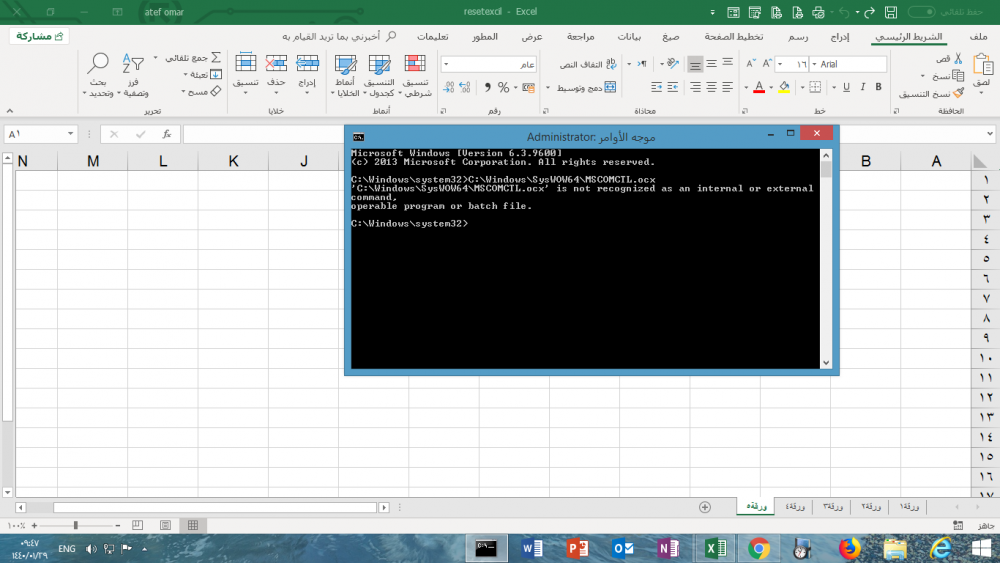Add a new sheet with plus button
The width and height of the screenshot is (1000, 563).
(x=705, y=507)
